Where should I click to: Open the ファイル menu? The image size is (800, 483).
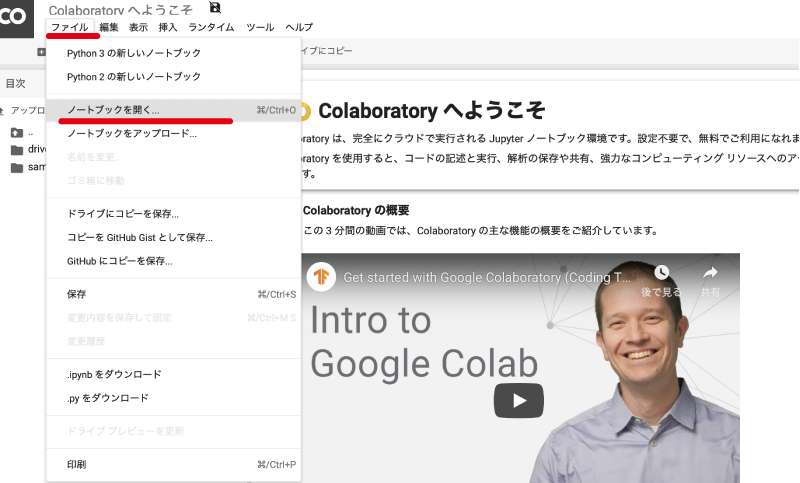tap(70, 27)
